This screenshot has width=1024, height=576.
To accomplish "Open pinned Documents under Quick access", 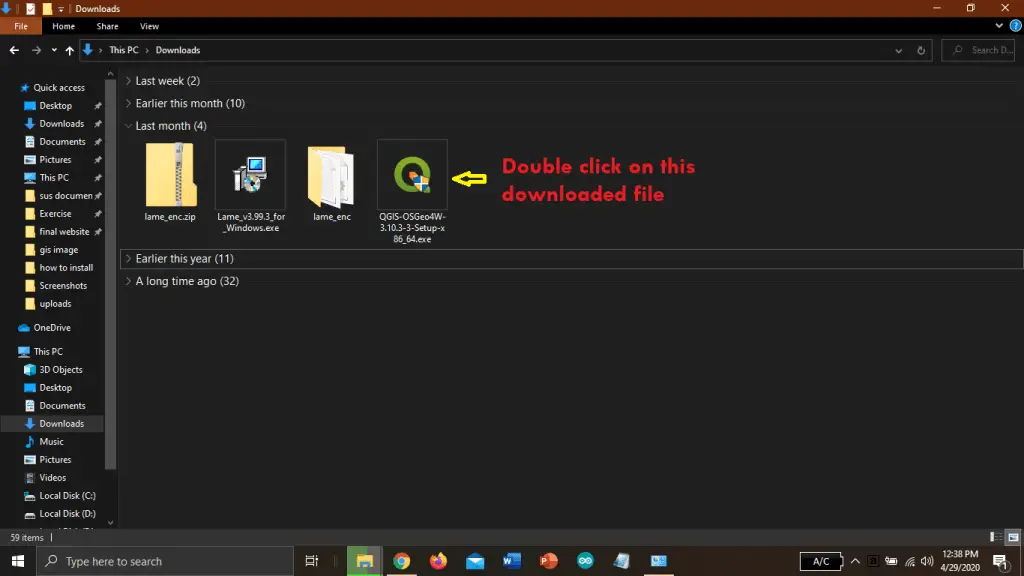I will pyautogui.click(x=62, y=142).
